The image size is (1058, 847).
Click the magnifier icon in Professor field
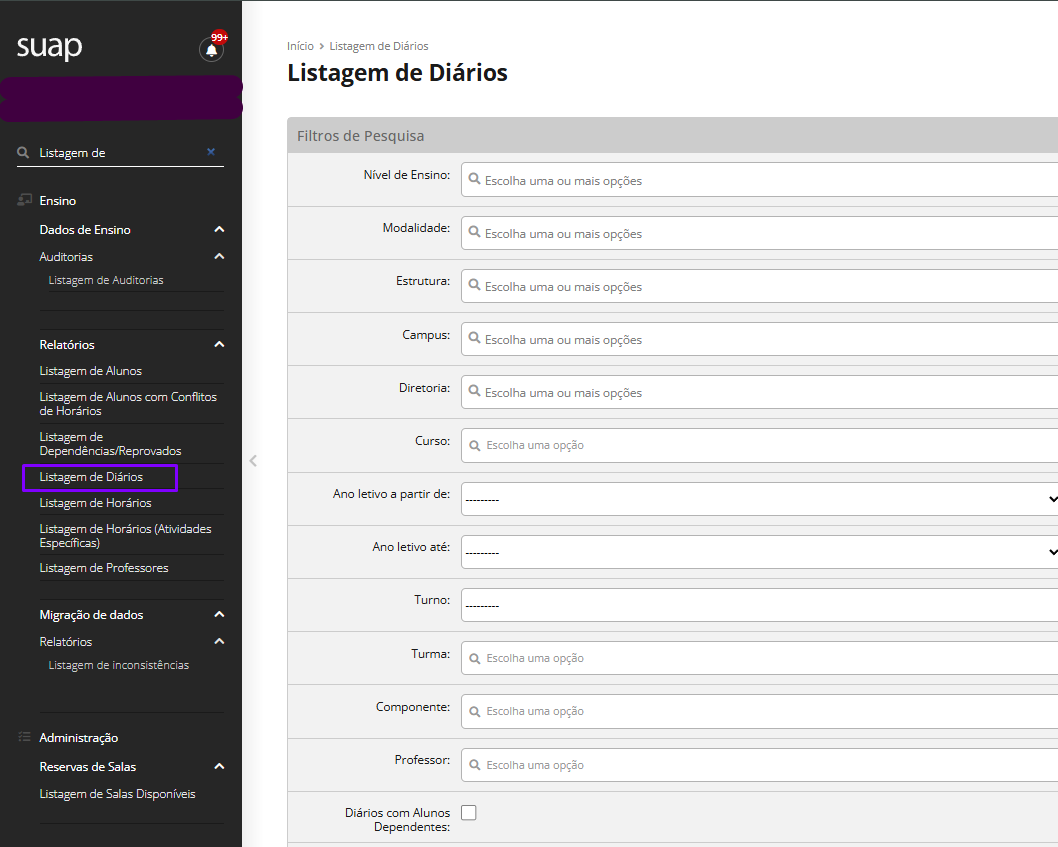point(474,765)
